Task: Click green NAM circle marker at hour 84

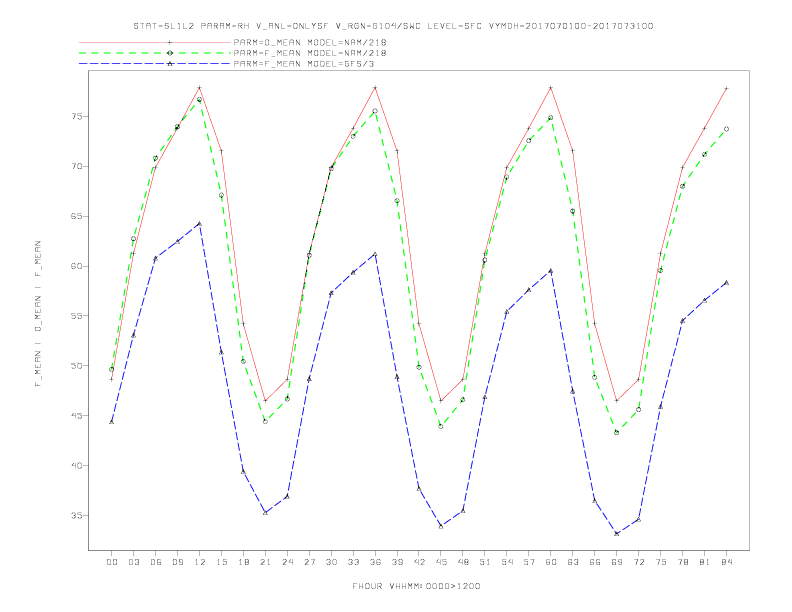Action: click(x=727, y=129)
